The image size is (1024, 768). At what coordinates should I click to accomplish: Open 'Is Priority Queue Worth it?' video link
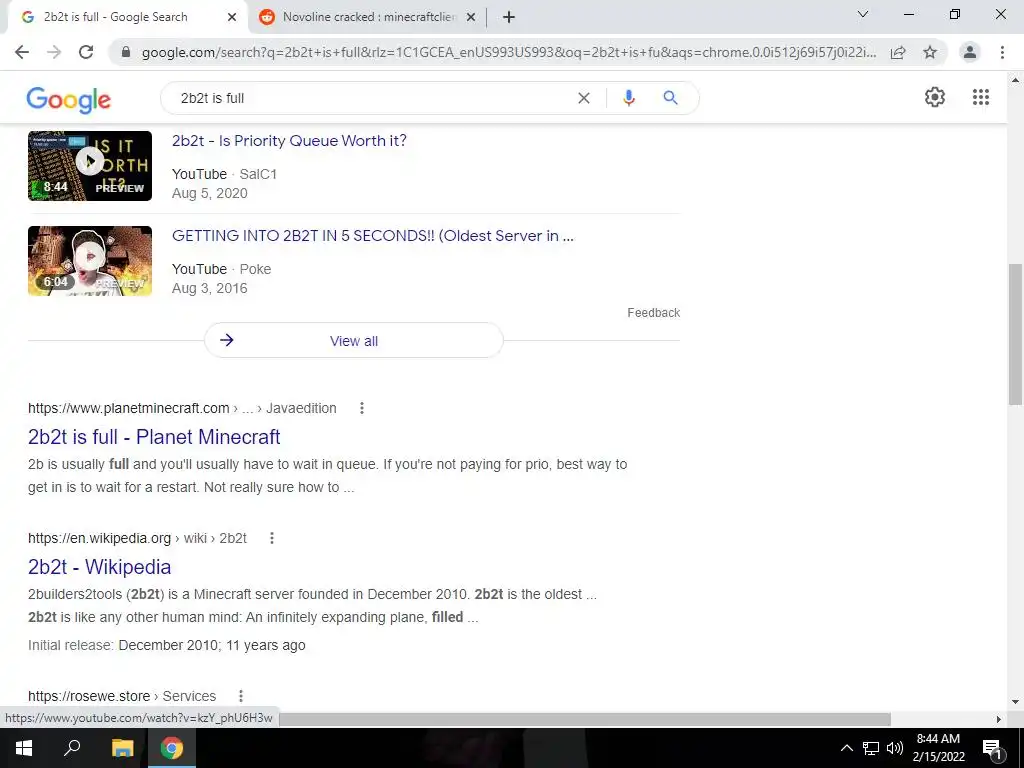[x=289, y=140]
